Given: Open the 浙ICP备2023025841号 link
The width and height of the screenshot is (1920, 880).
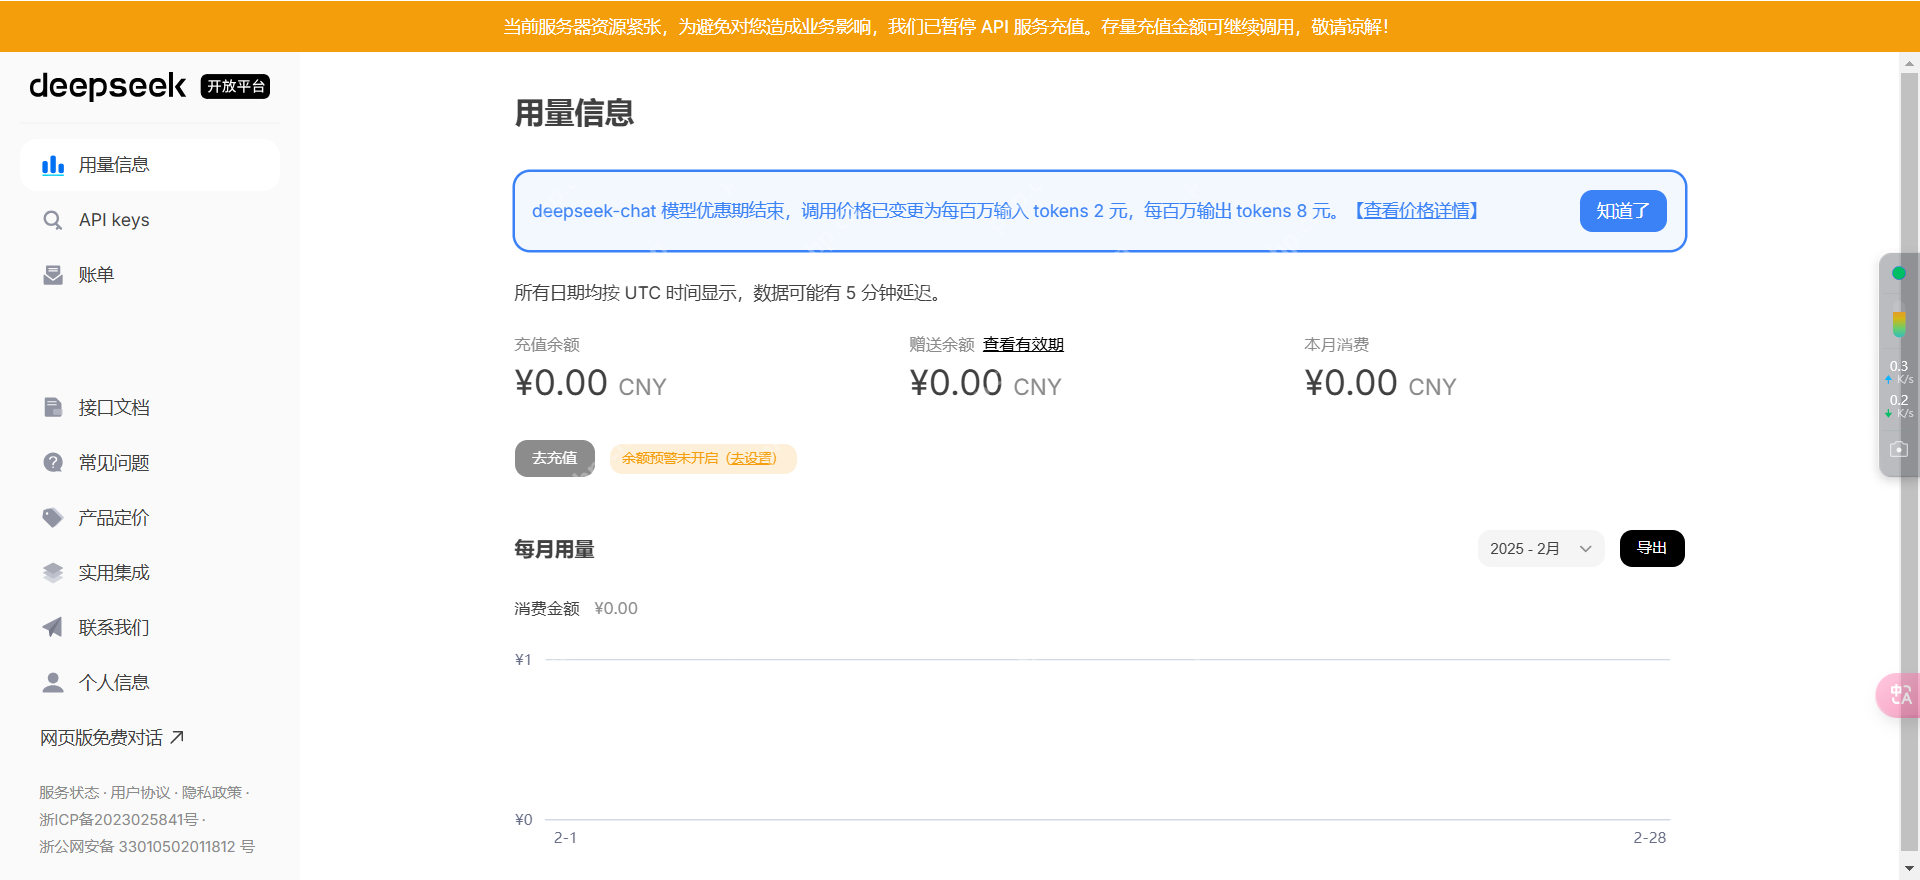Looking at the screenshot, I should (x=118, y=820).
